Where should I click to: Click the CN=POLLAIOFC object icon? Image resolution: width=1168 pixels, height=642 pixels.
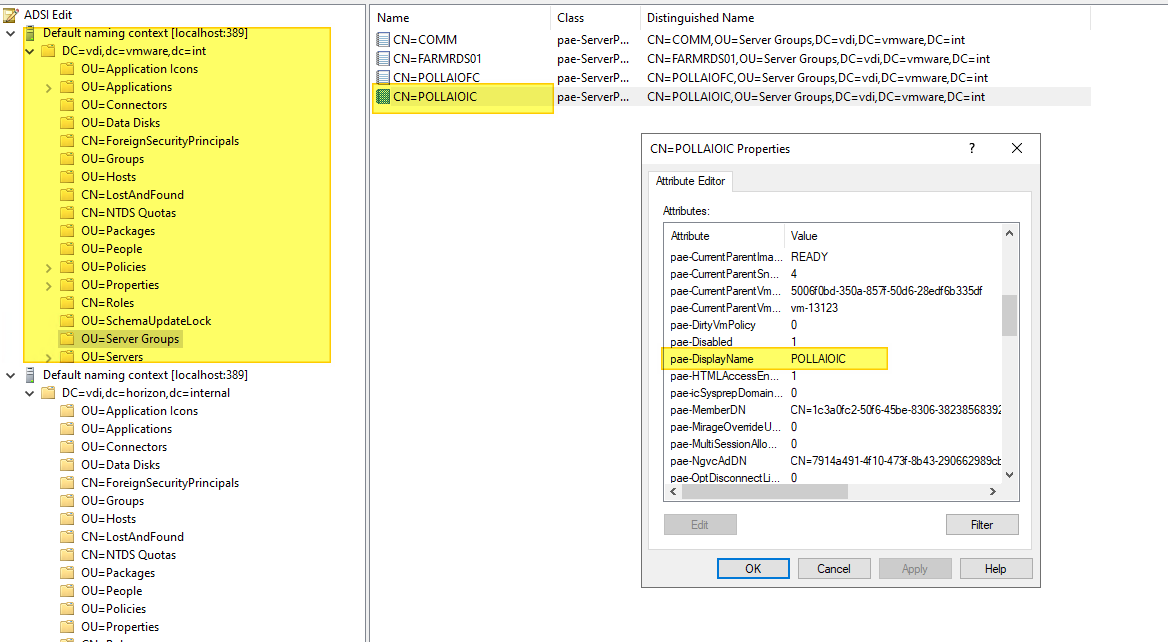(x=383, y=77)
